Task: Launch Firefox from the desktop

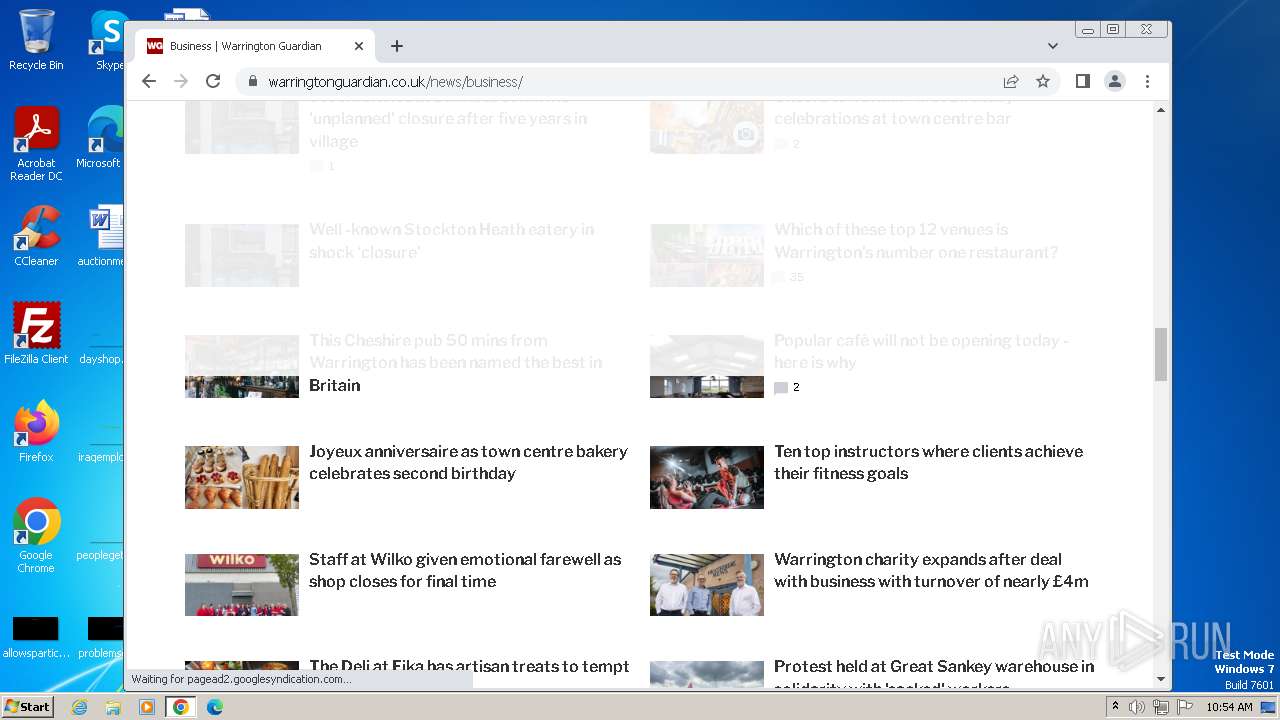Action: [36, 431]
